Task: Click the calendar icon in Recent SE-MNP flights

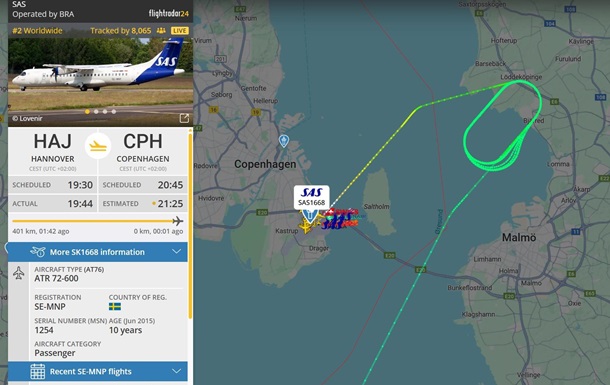Action: click(x=38, y=371)
